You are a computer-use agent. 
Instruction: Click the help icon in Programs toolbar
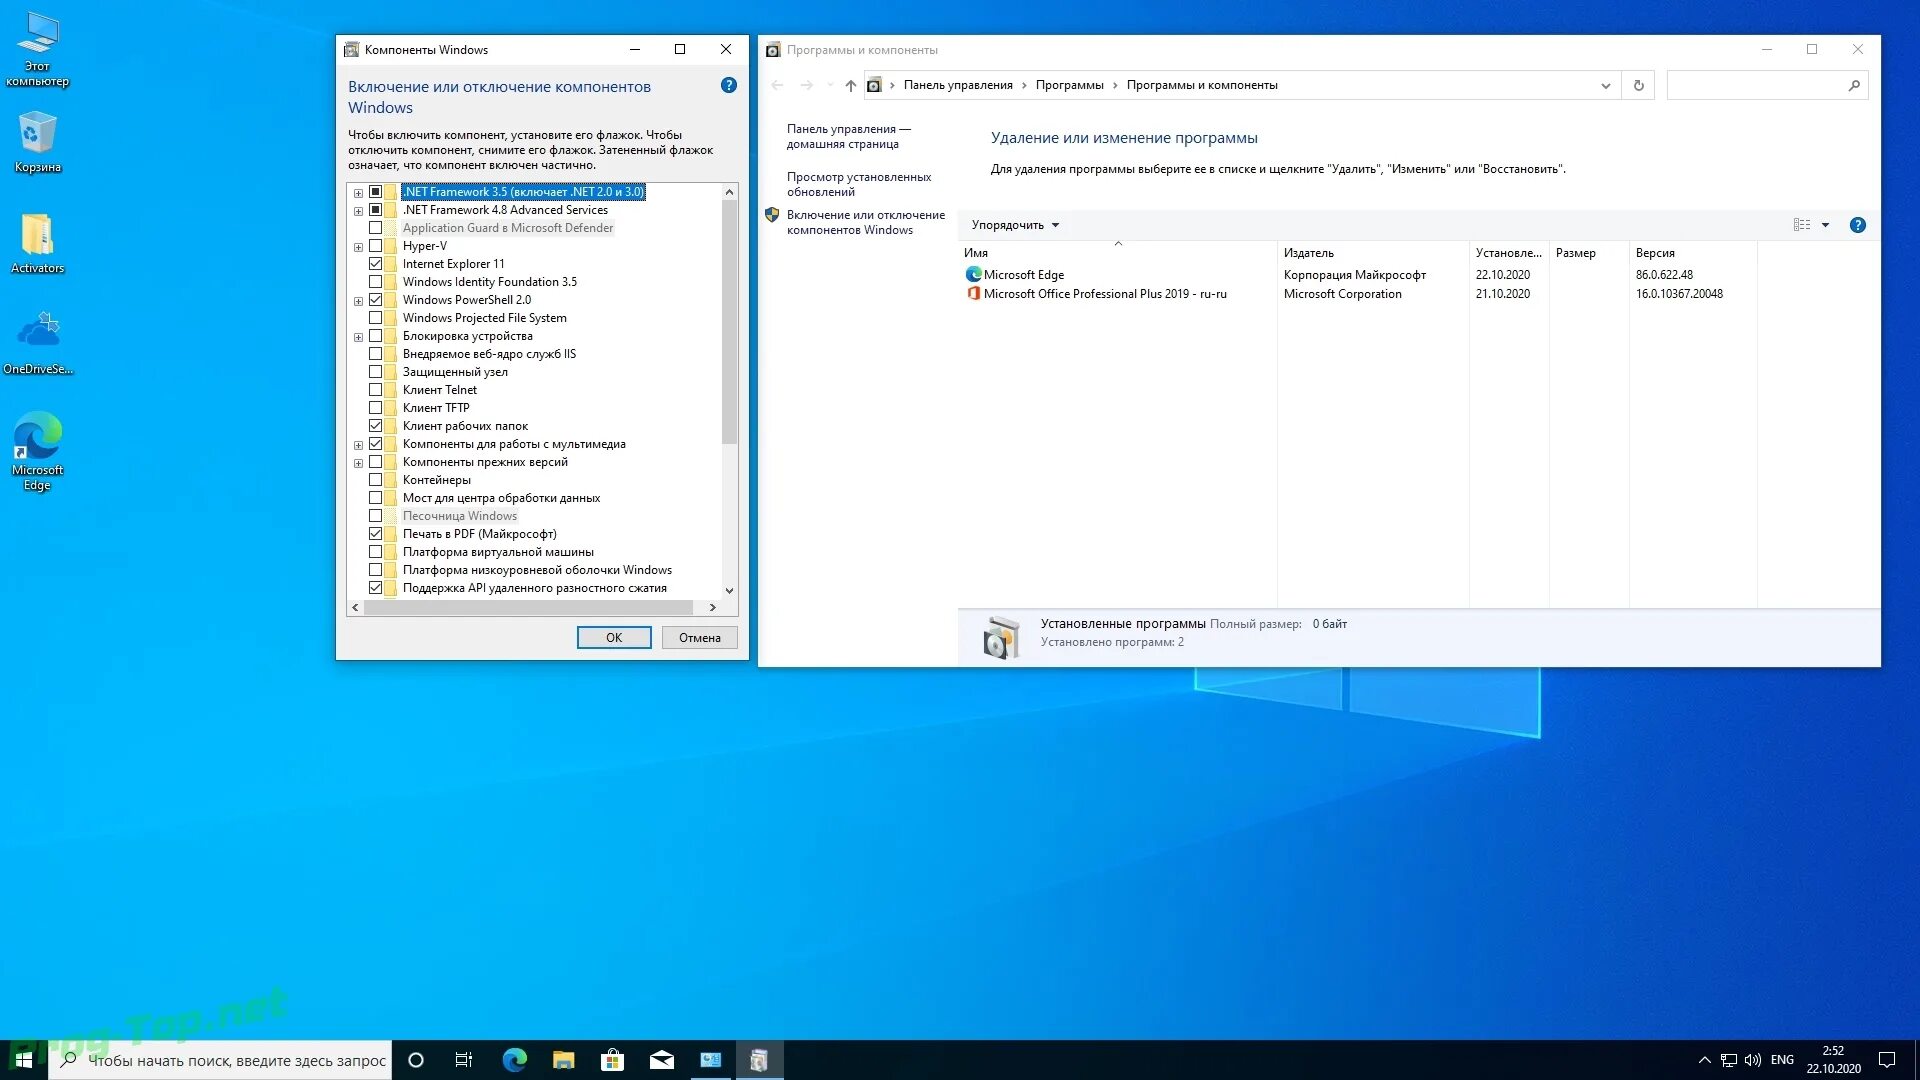pos(1857,225)
